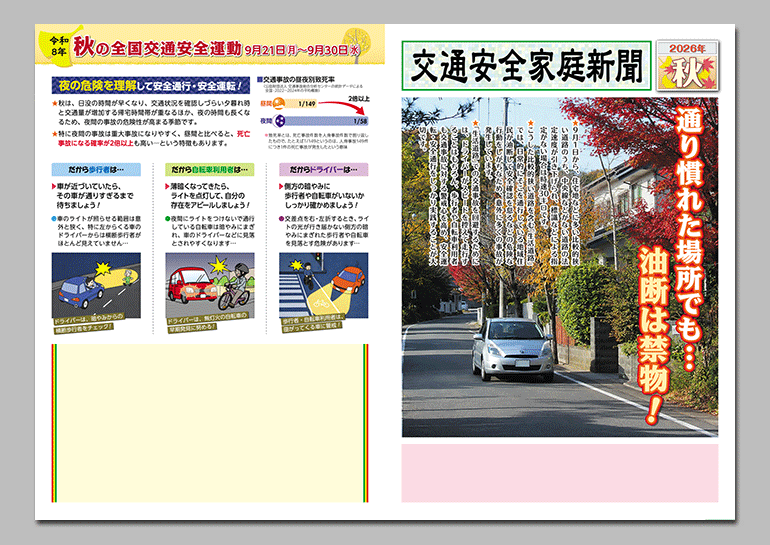
Task: Click the だから自転車利用者は… green label
Action: click(210, 169)
